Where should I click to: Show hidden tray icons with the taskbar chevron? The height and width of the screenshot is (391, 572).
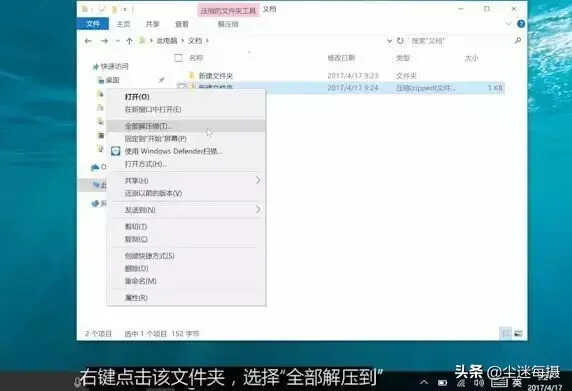pyautogui.click(x=424, y=382)
